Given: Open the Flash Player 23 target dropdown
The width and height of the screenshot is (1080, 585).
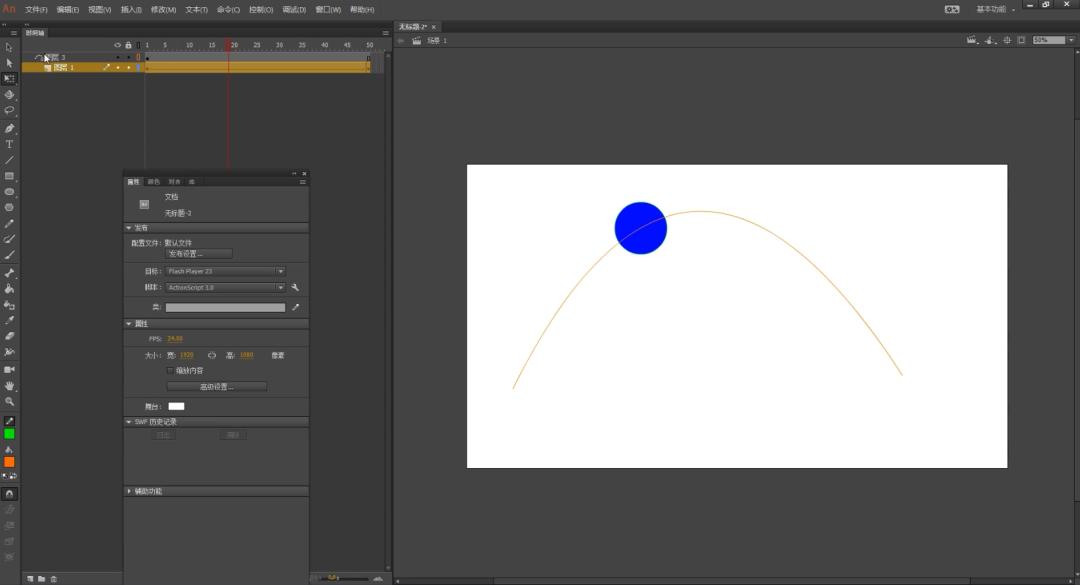Looking at the screenshot, I should [225, 271].
